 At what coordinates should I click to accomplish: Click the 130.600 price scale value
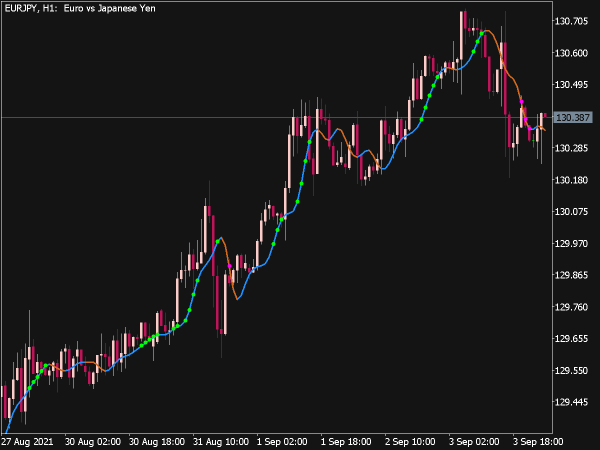pos(571,53)
